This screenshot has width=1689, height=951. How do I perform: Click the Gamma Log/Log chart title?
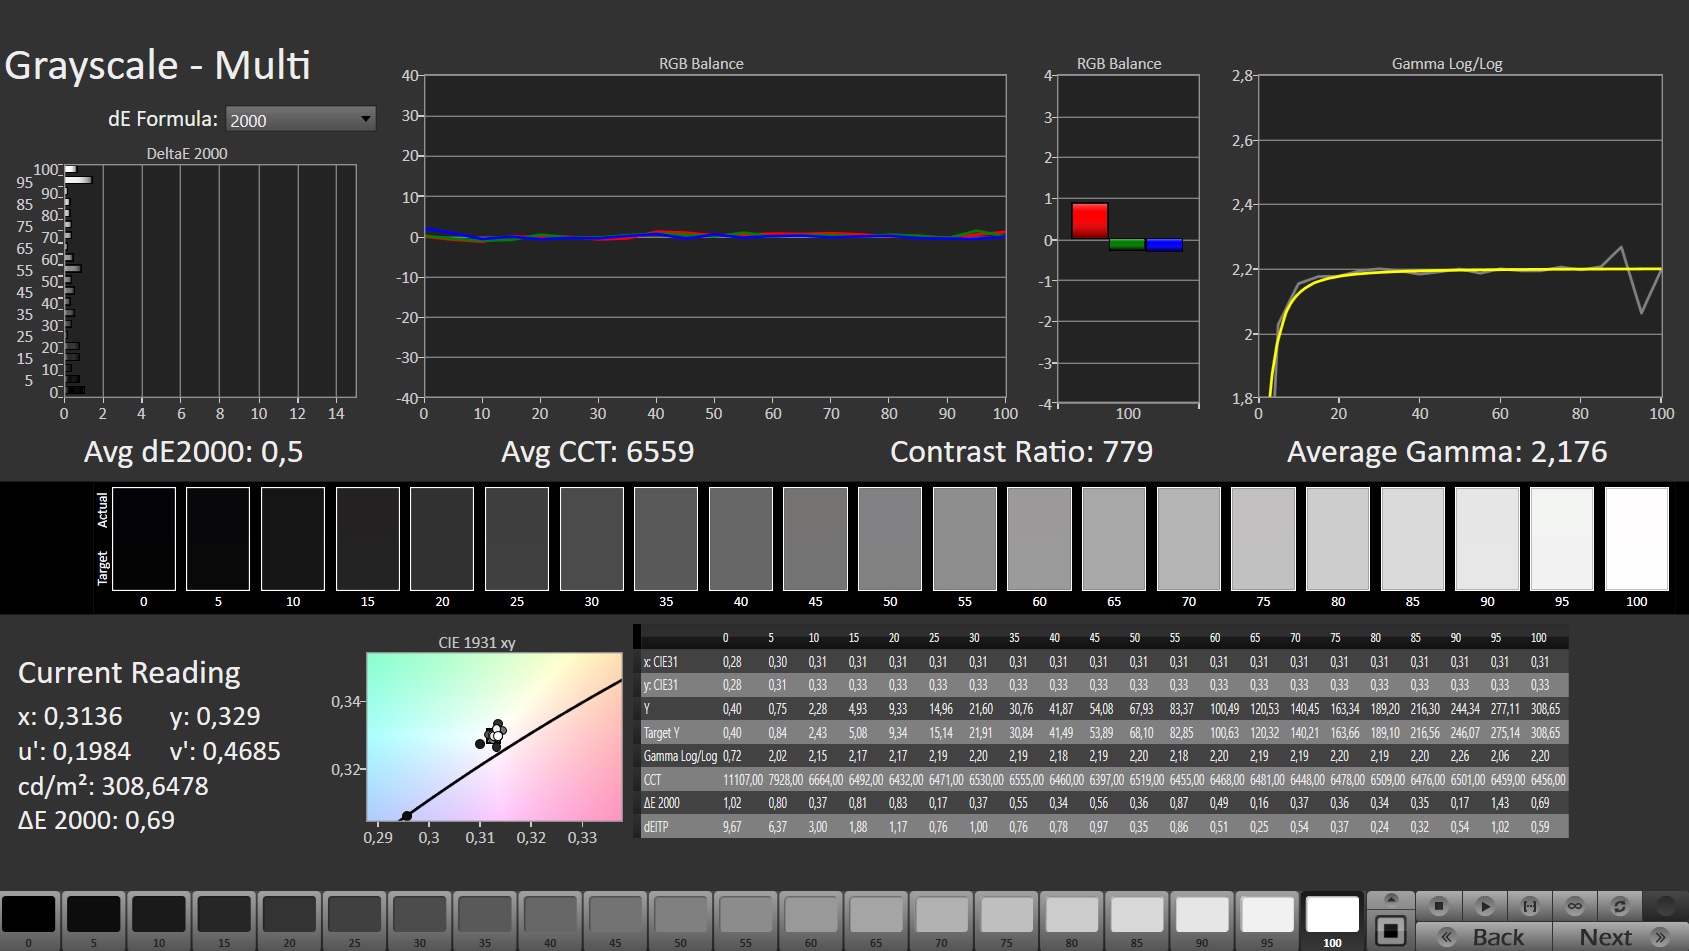[x=1447, y=64]
